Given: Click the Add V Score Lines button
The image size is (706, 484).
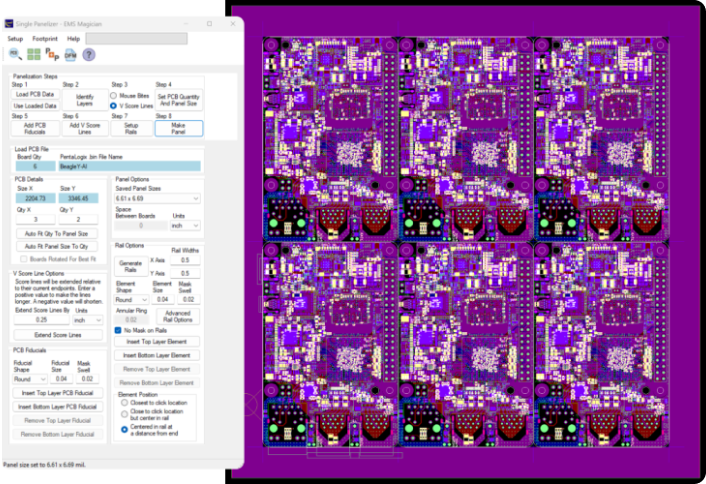Looking at the screenshot, I should [85, 128].
